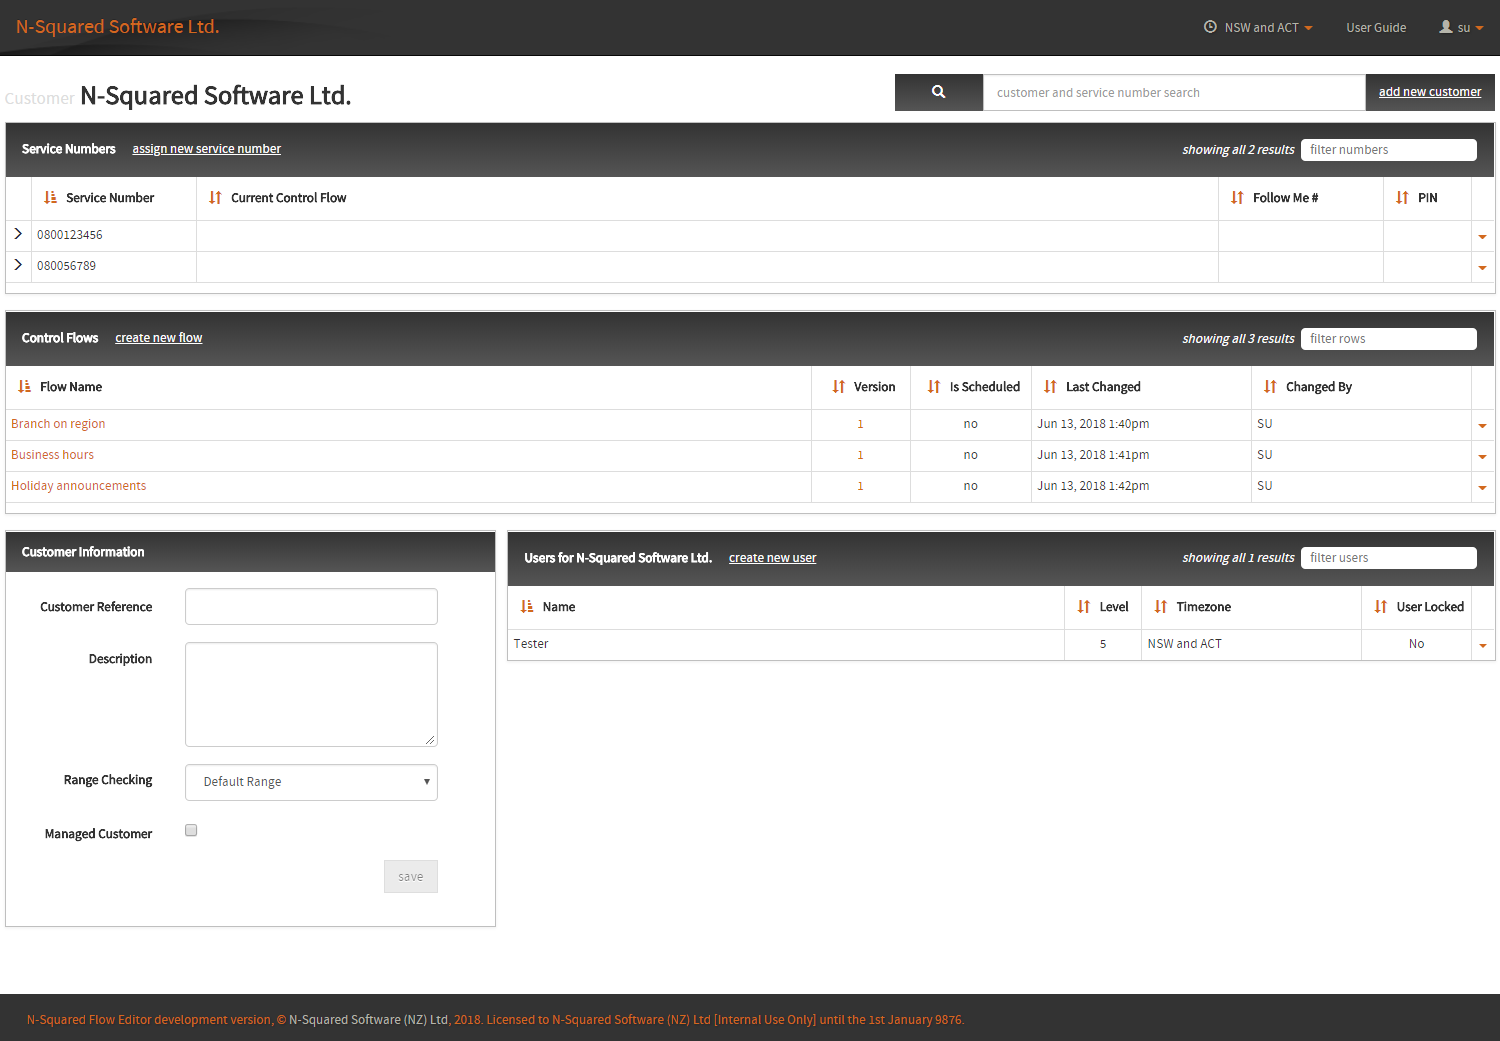The image size is (1500, 1041).
Task: Open actions dropdown for Branch on region
Action: [x=1482, y=426]
